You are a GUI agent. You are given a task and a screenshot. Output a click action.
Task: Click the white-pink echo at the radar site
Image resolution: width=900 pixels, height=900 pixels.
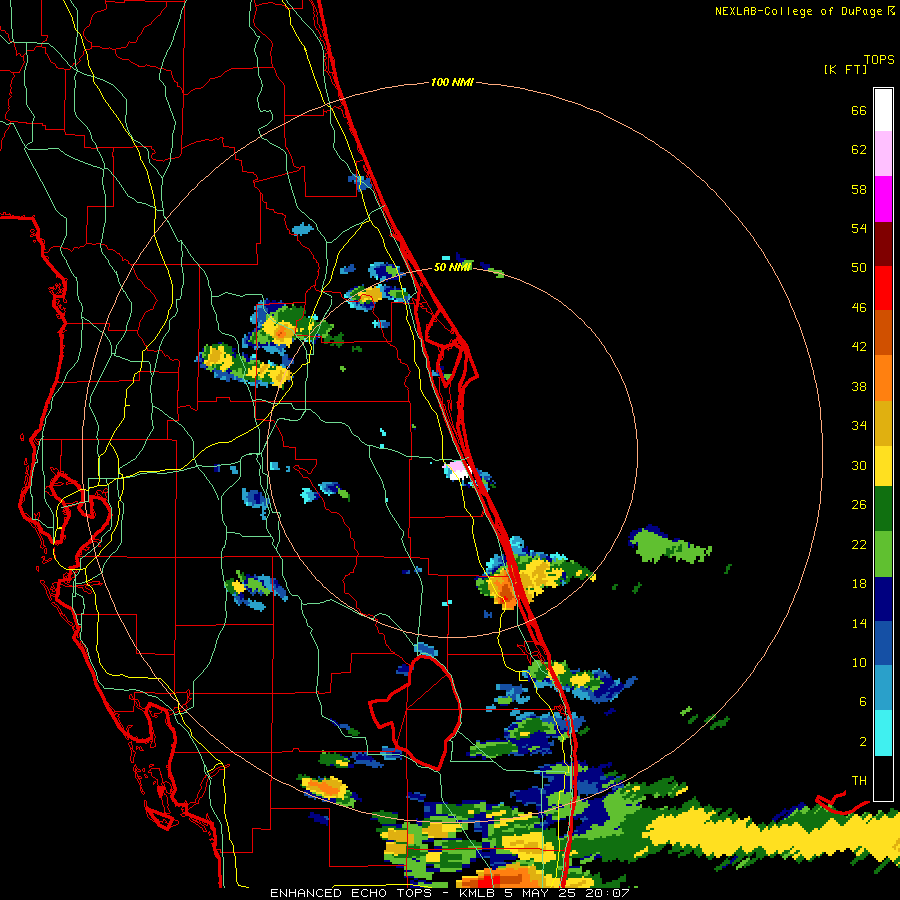[459, 470]
